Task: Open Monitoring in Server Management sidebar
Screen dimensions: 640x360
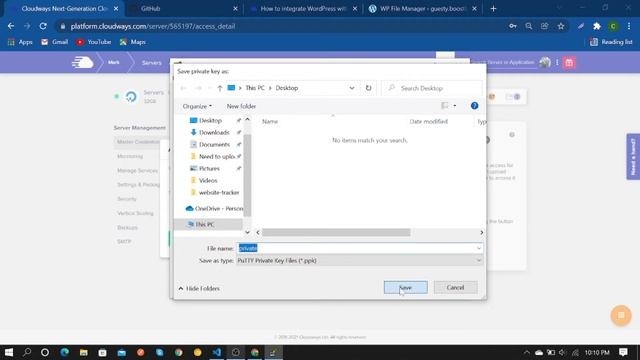Action: 130,156
